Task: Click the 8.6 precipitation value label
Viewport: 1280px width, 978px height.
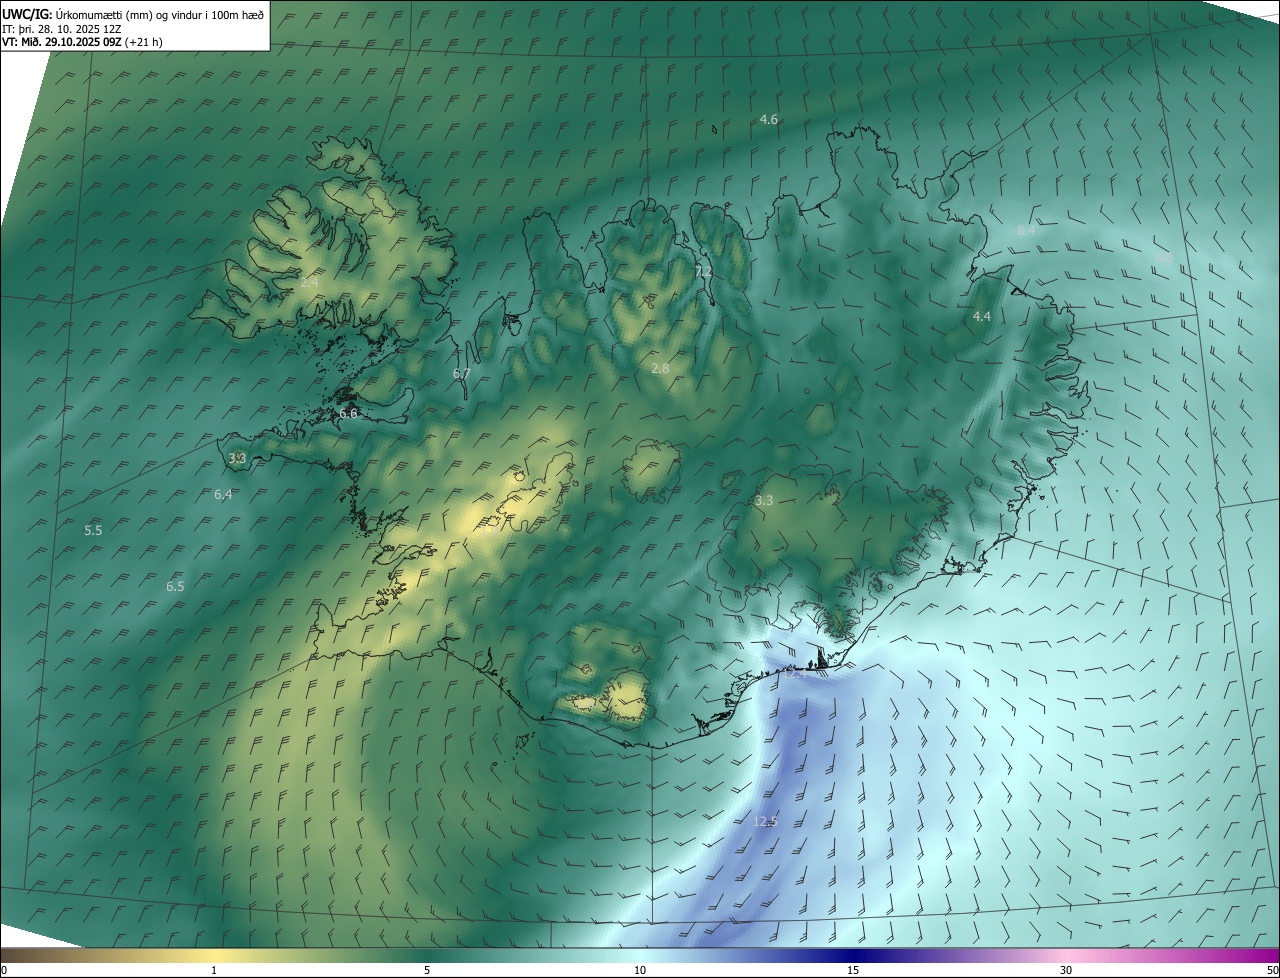Action: point(1163,257)
